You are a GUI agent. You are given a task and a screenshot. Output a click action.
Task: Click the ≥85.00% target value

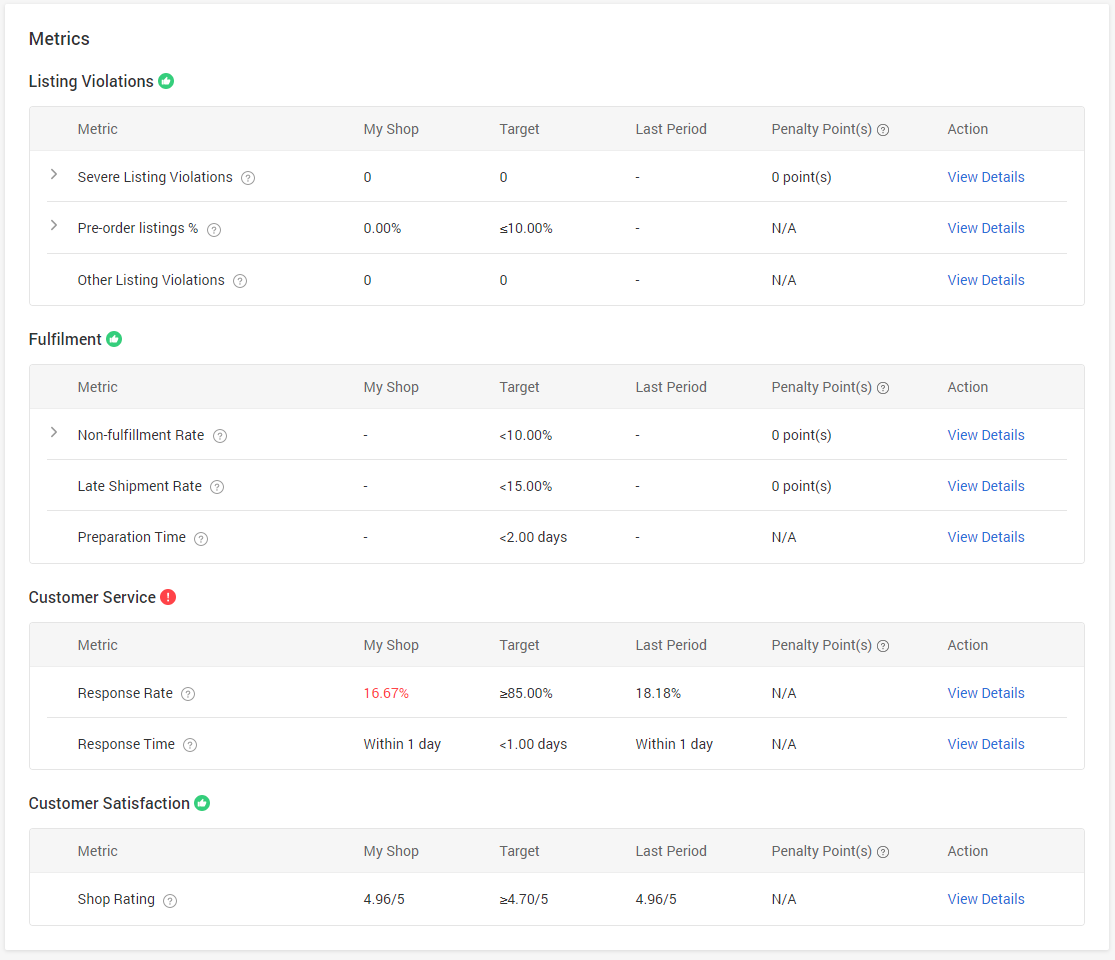coord(526,693)
